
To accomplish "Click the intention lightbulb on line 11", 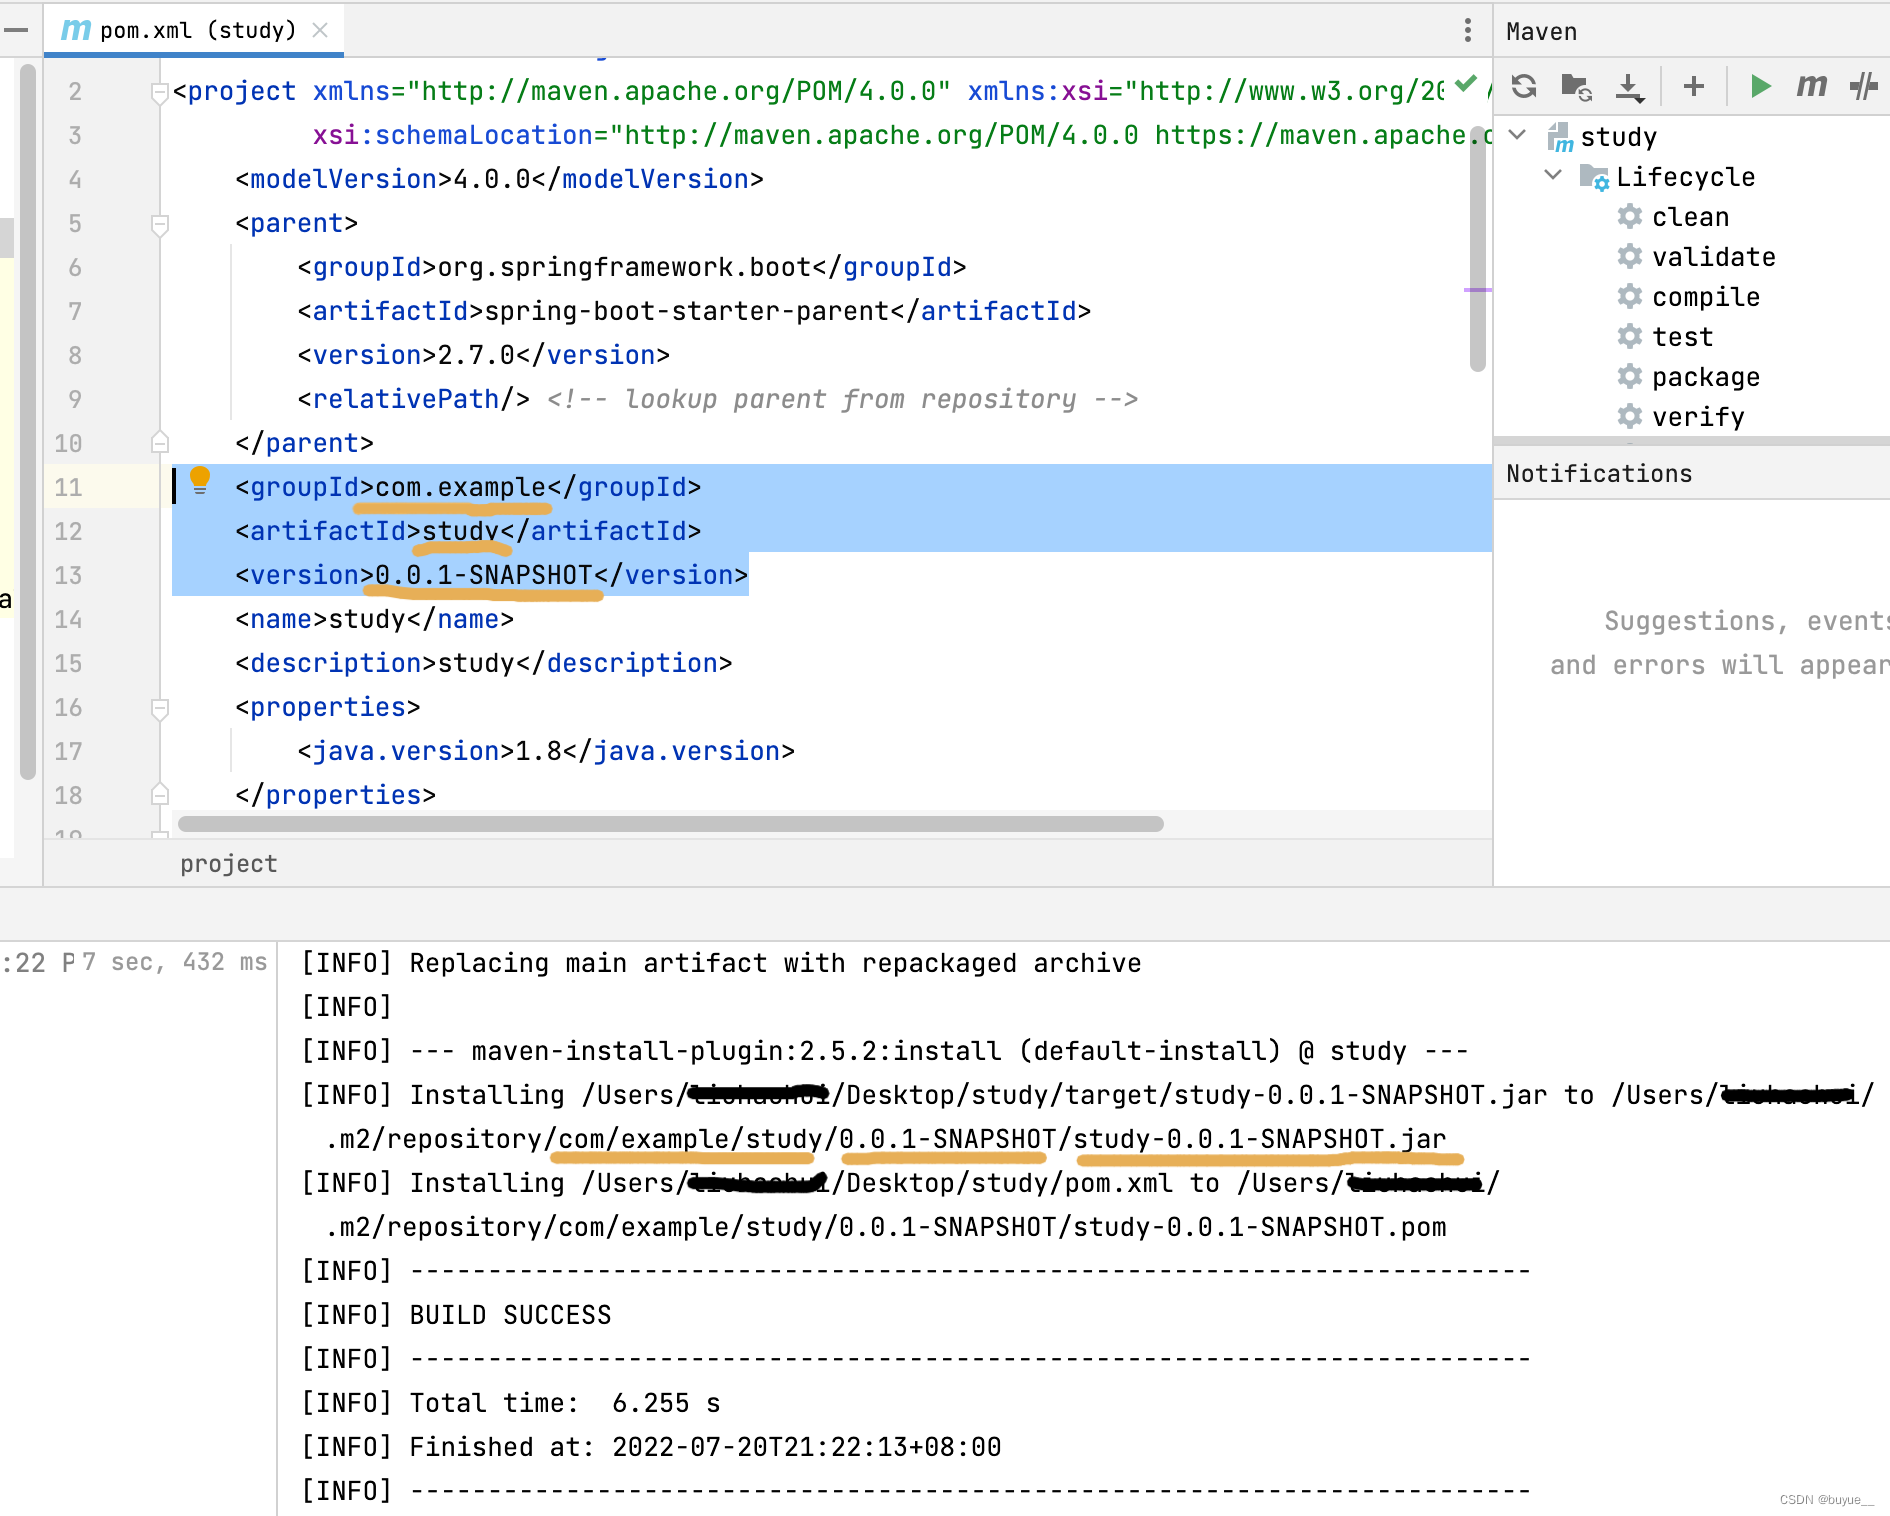I will pyautogui.click(x=200, y=480).
